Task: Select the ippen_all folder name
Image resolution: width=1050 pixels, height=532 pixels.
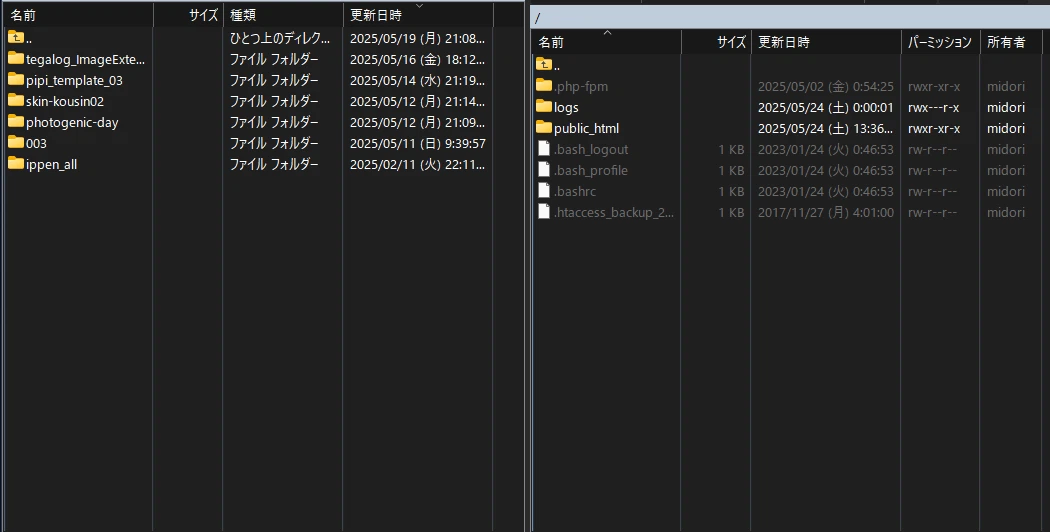Action: coord(51,164)
